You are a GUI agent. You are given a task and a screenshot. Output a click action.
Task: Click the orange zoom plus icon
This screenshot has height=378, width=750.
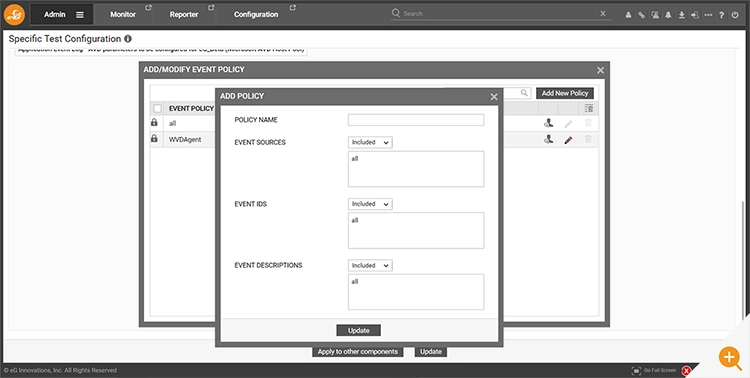point(730,357)
